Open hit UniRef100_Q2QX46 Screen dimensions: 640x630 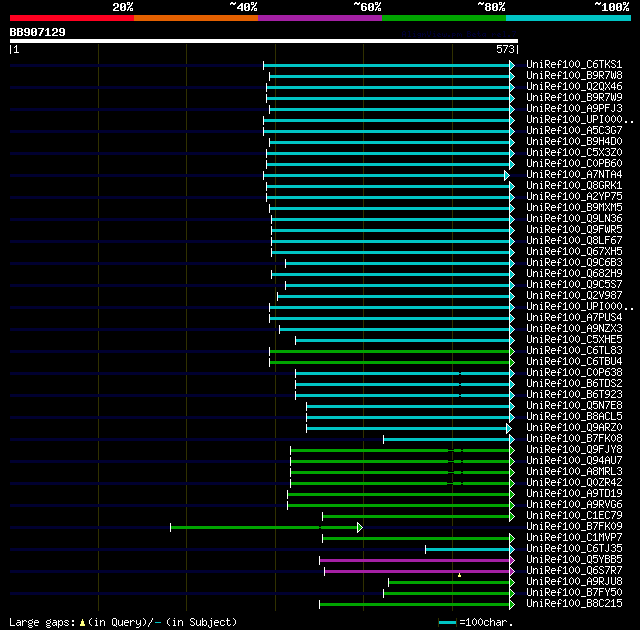(574, 87)
